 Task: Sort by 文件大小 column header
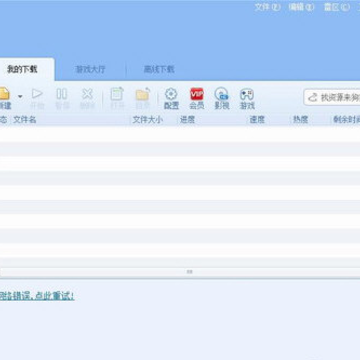(x=148, y=120)
